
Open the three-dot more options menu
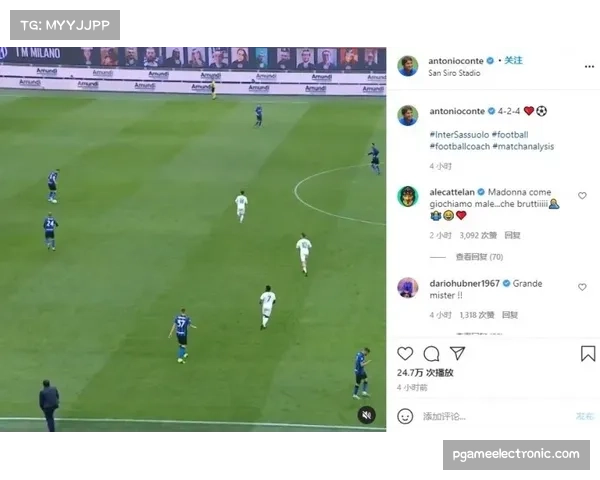pos(589,67)
